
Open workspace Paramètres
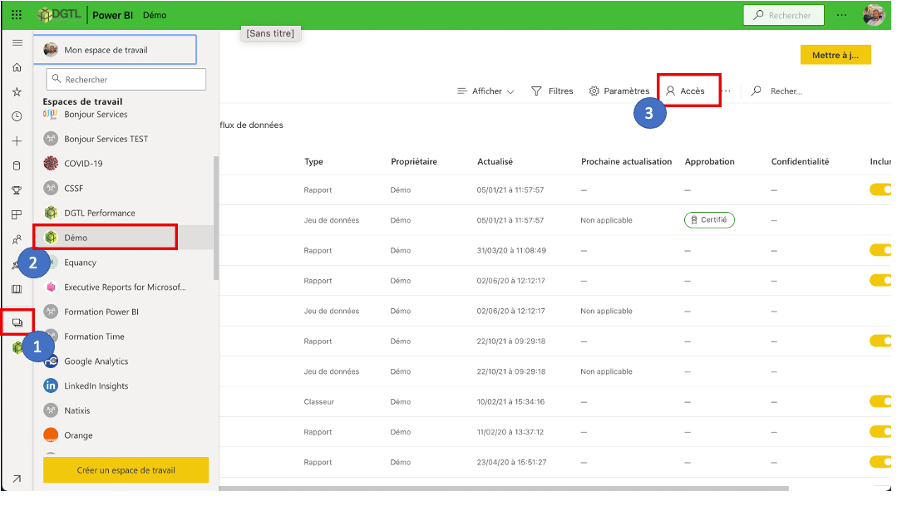[619, 91]
